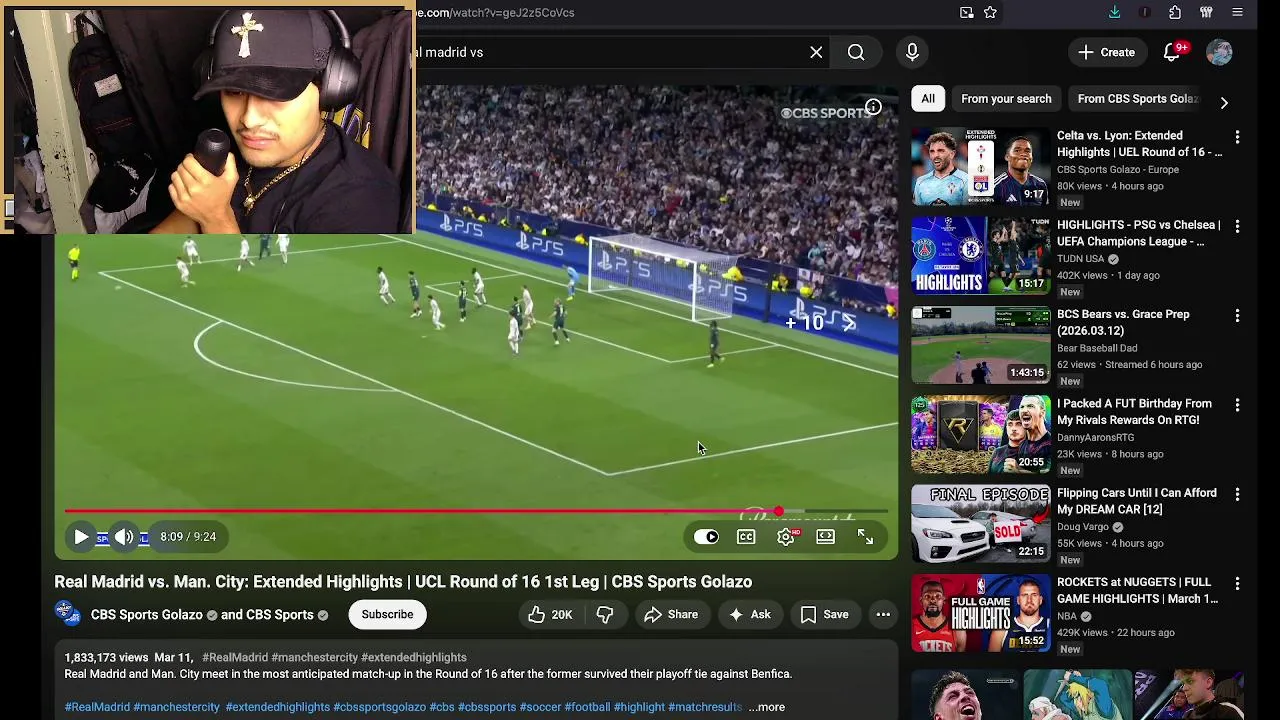
Task: Open the Create menu
Action: tap(1107, 52)
